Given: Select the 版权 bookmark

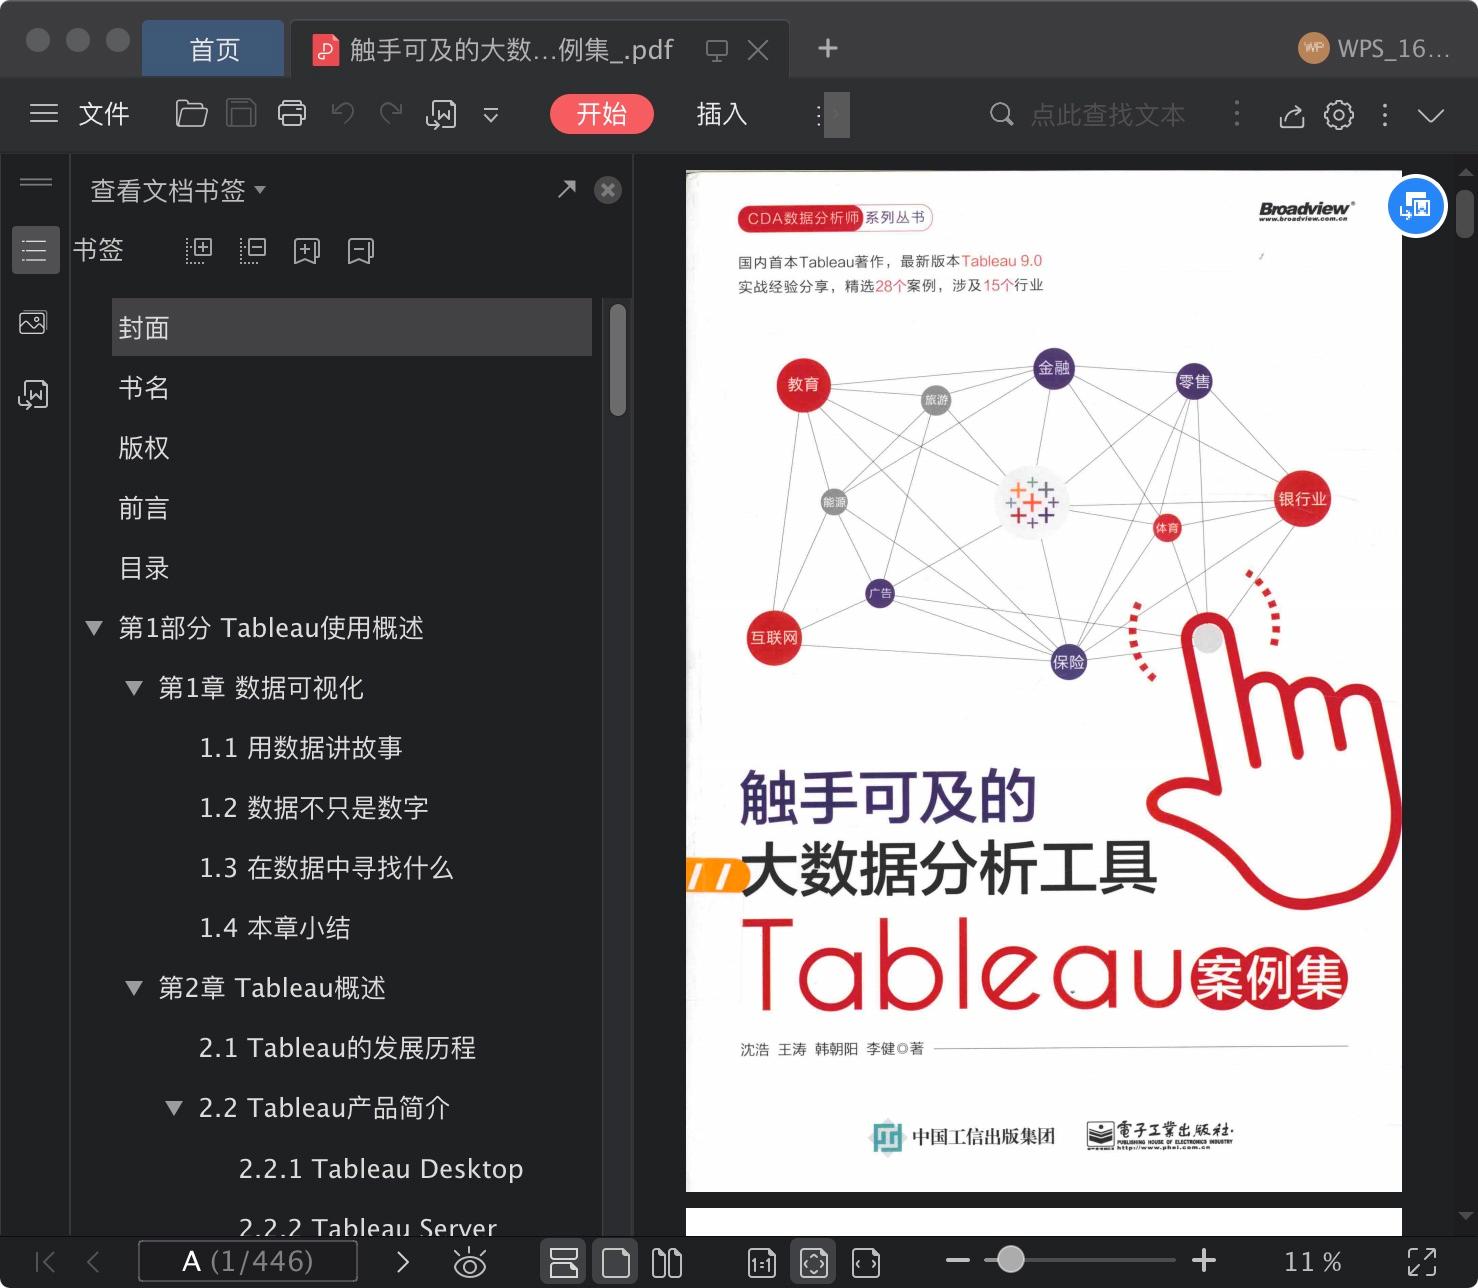Looking at the screenshot, I should (x=144, y=448).
